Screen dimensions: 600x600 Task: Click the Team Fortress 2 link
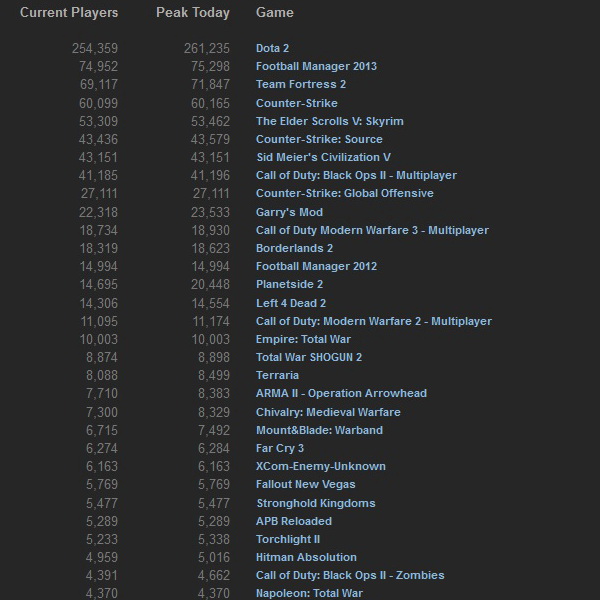click(301, 84)
